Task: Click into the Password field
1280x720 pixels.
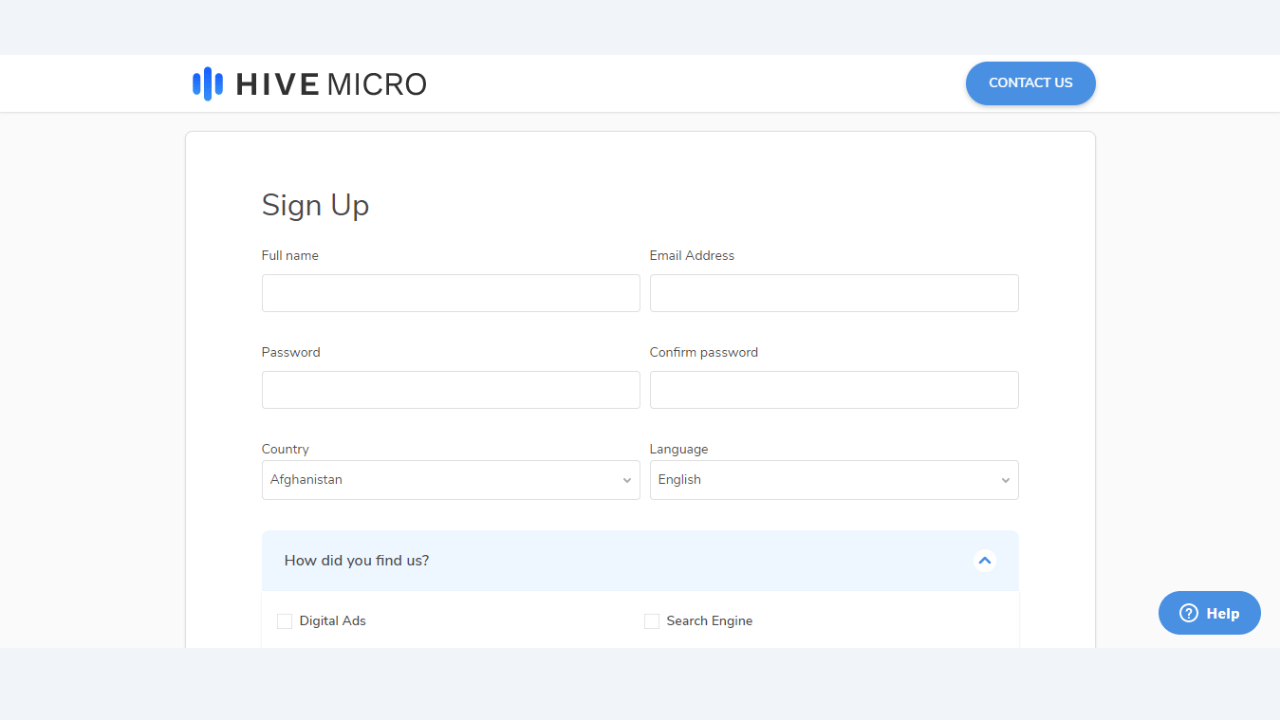Action: pyautogui.click(x=451, y=390)
